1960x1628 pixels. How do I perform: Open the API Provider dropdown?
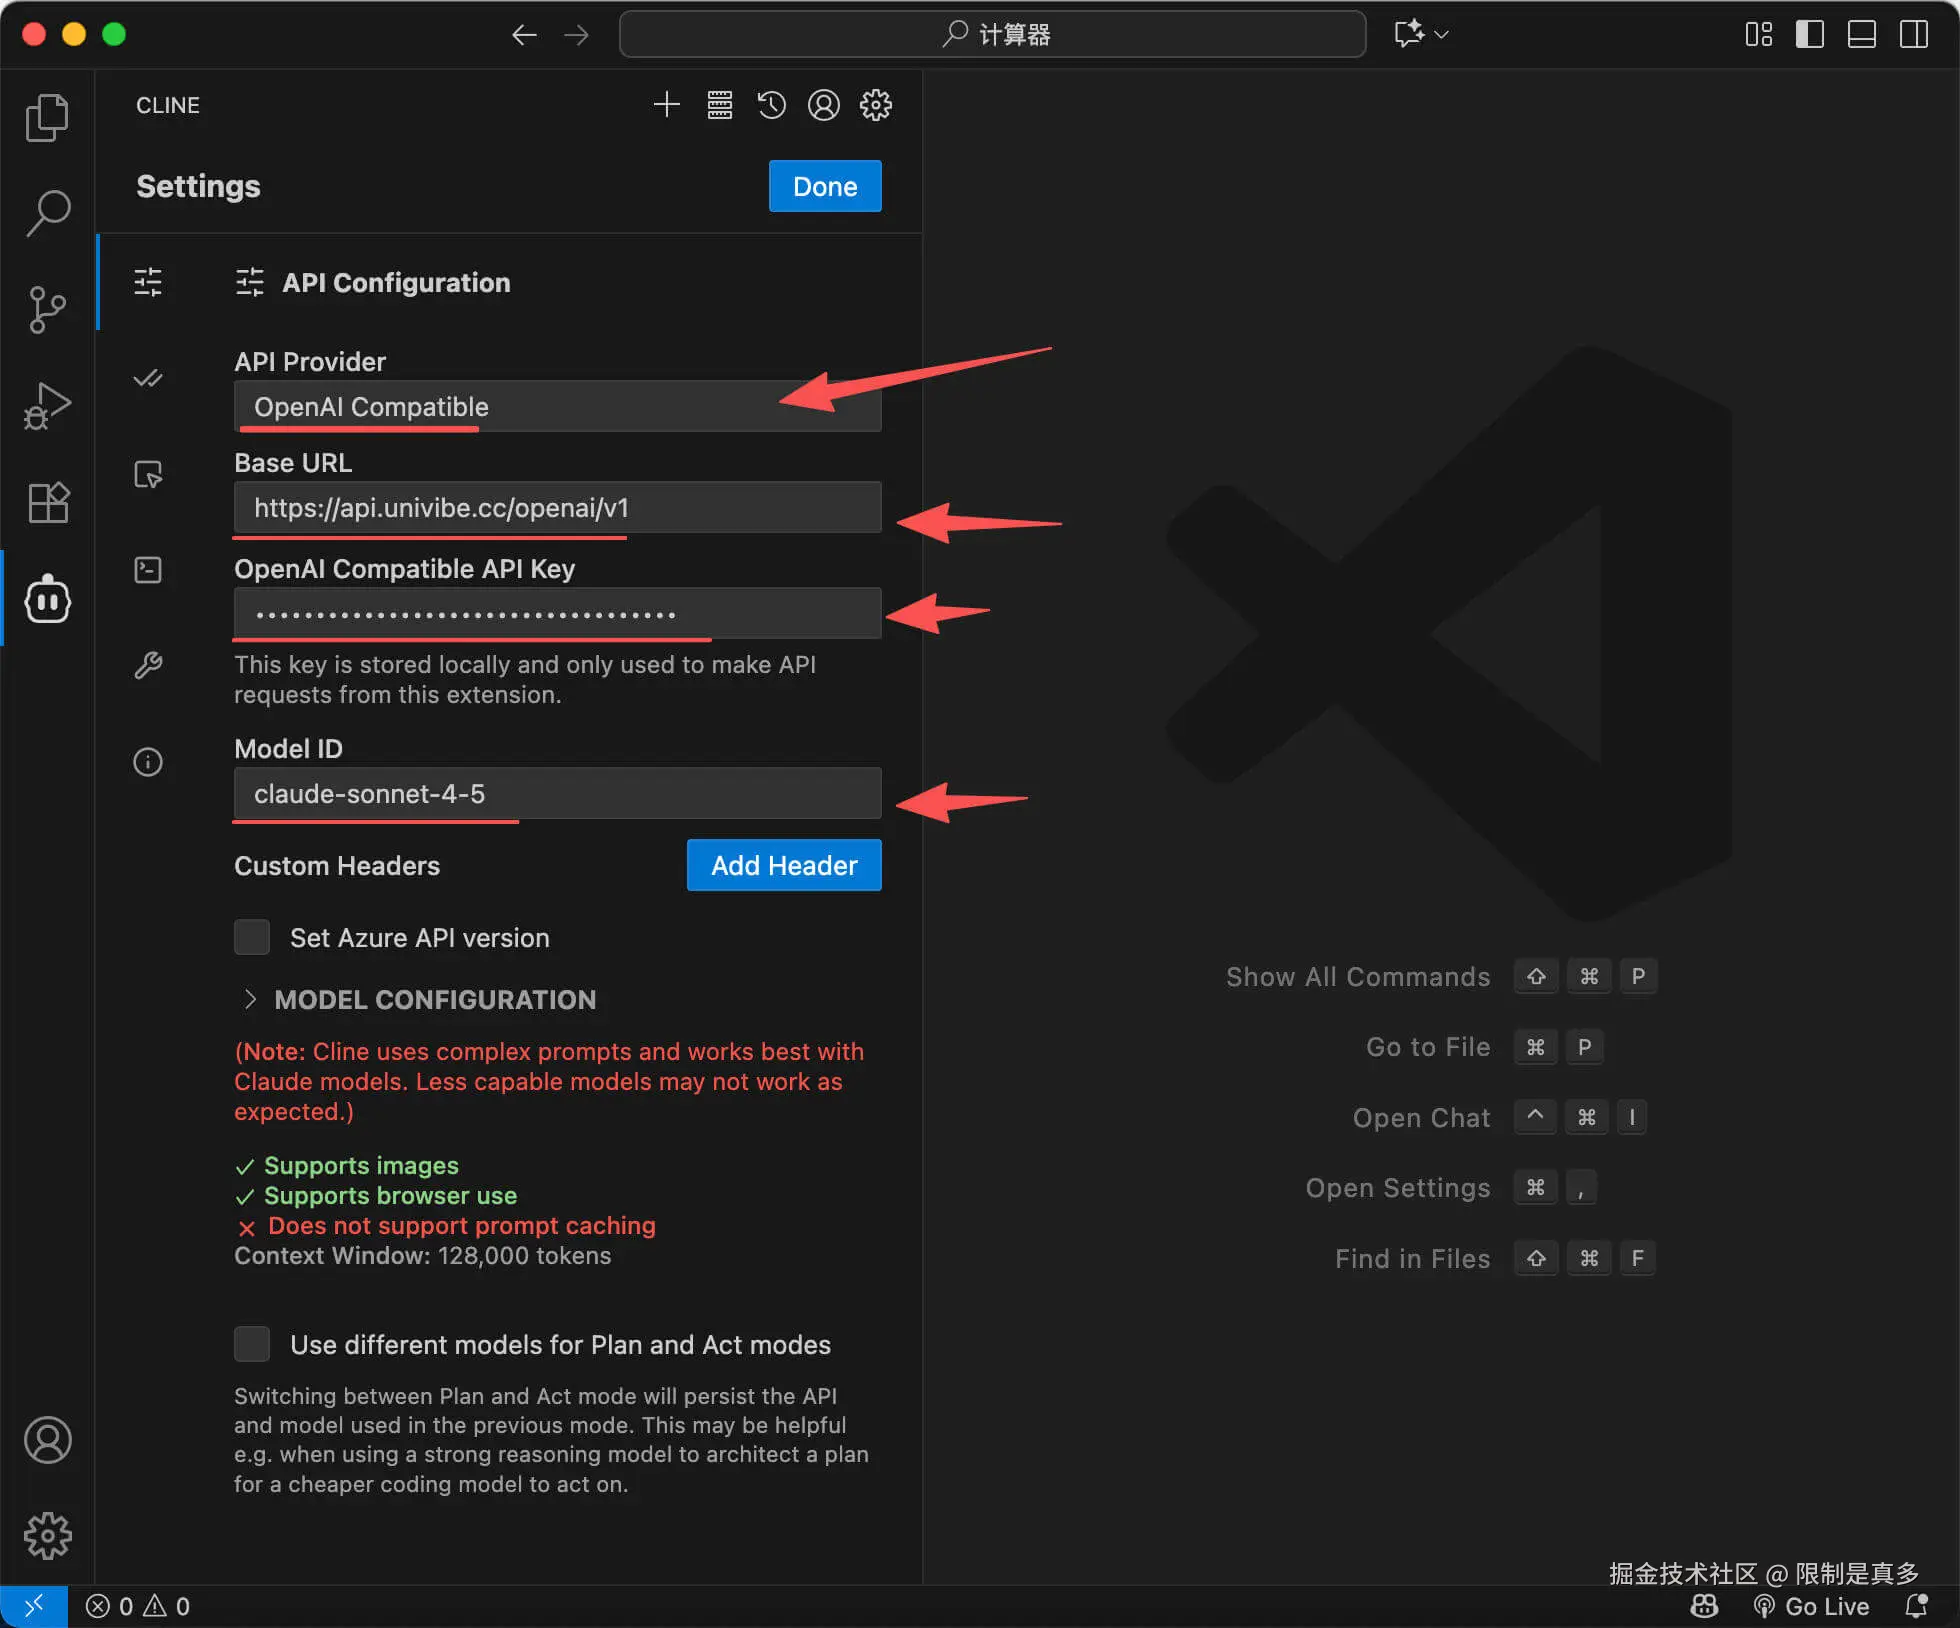click(557, 407)
